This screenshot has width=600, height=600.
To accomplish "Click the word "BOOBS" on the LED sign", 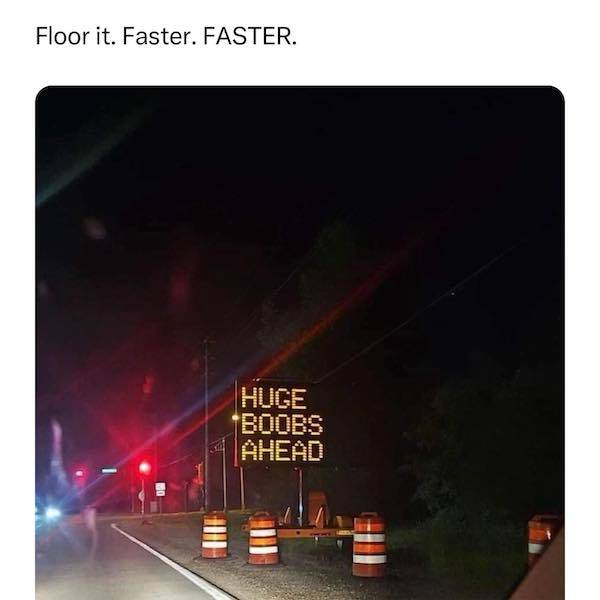I will pyautogui.click(x=282, y=424).
